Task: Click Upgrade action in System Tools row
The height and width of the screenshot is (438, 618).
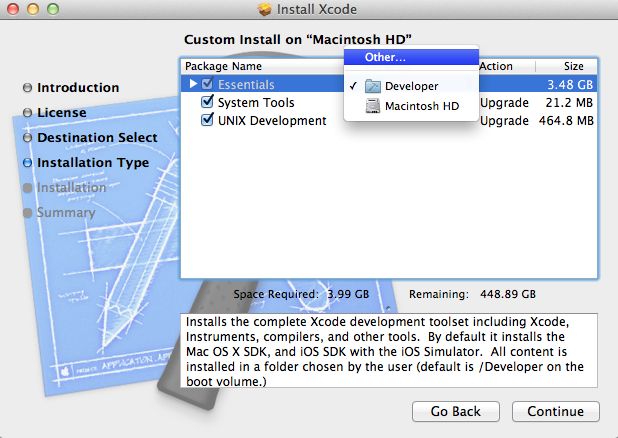Action: 504,103
